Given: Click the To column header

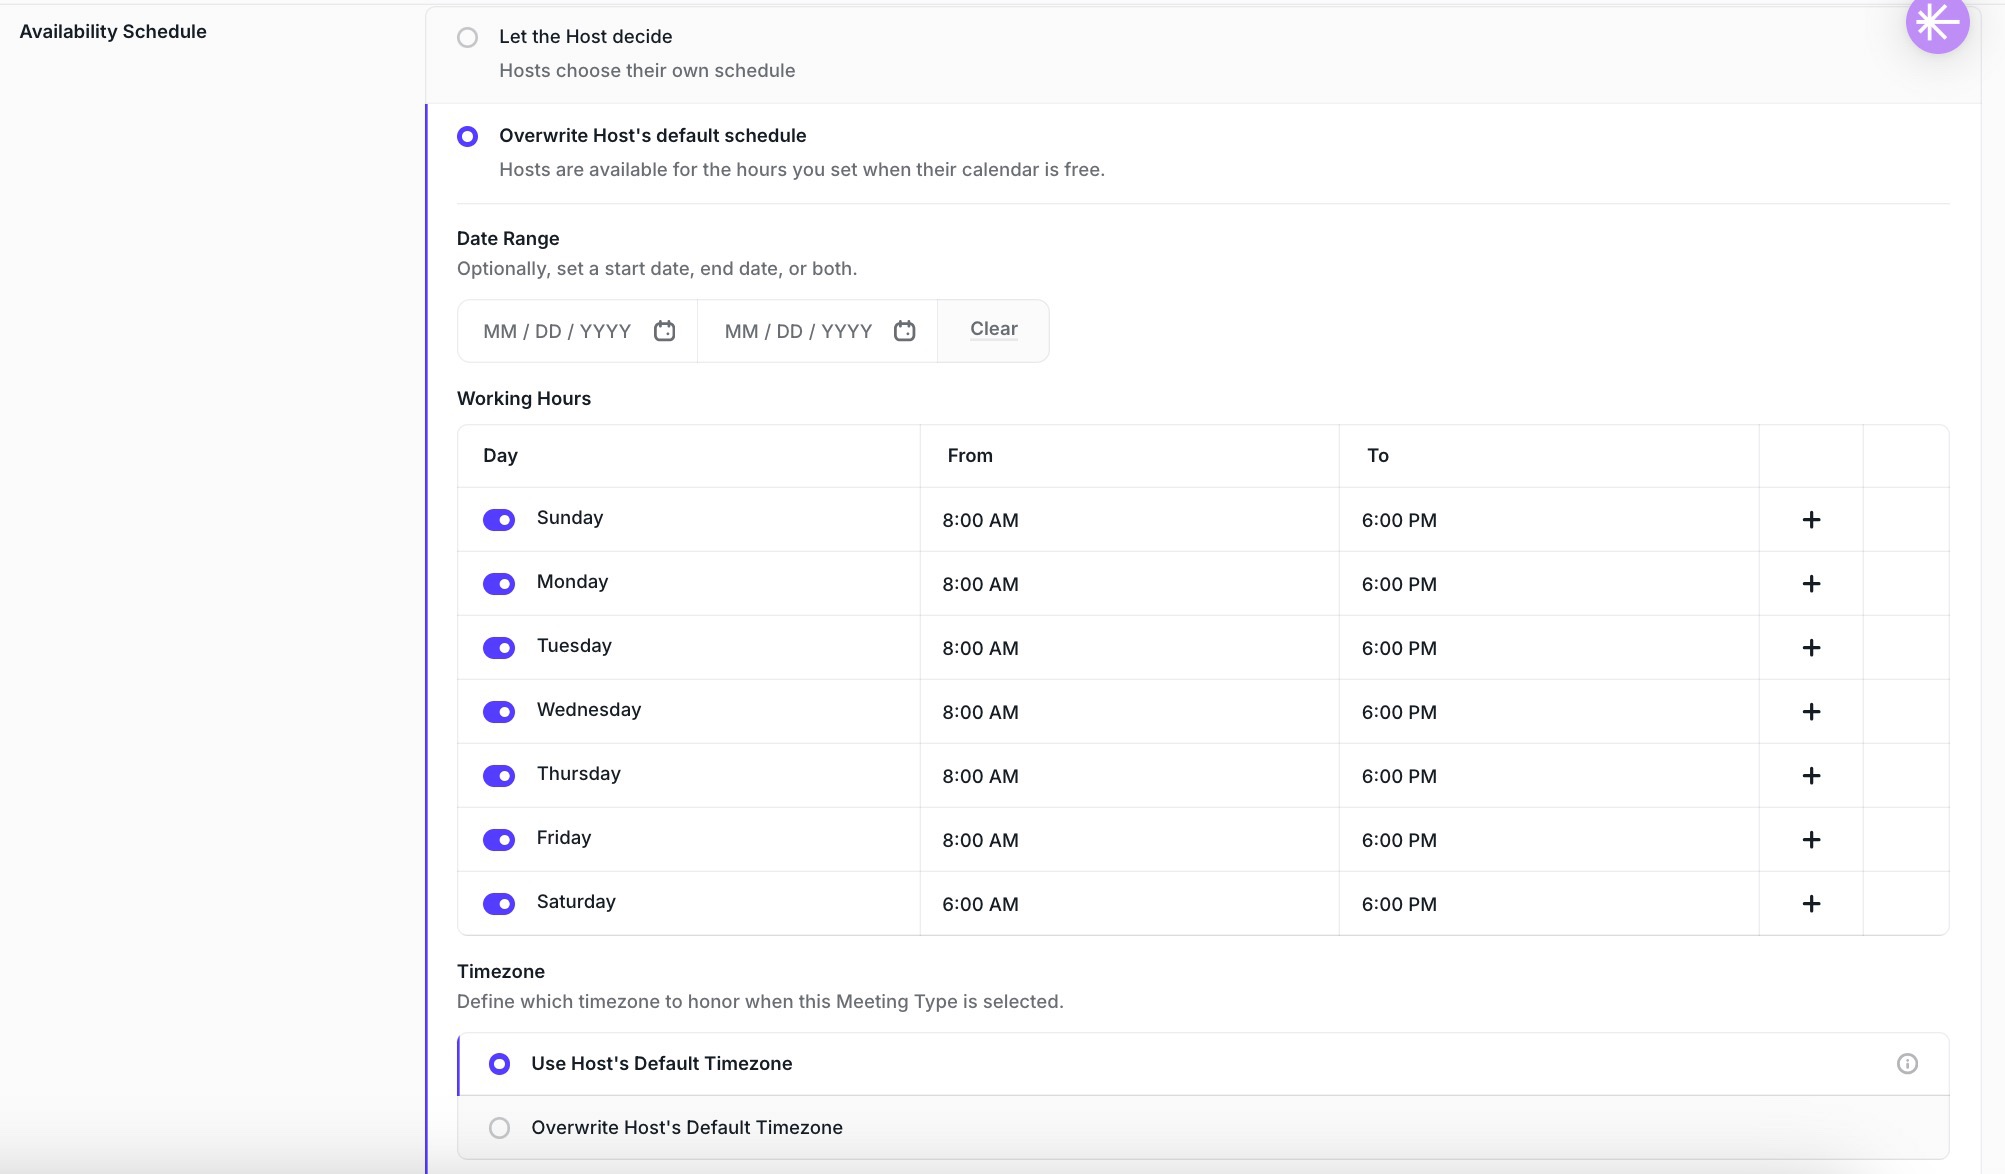Looking at the screenshot, I should coord(1378,456).
